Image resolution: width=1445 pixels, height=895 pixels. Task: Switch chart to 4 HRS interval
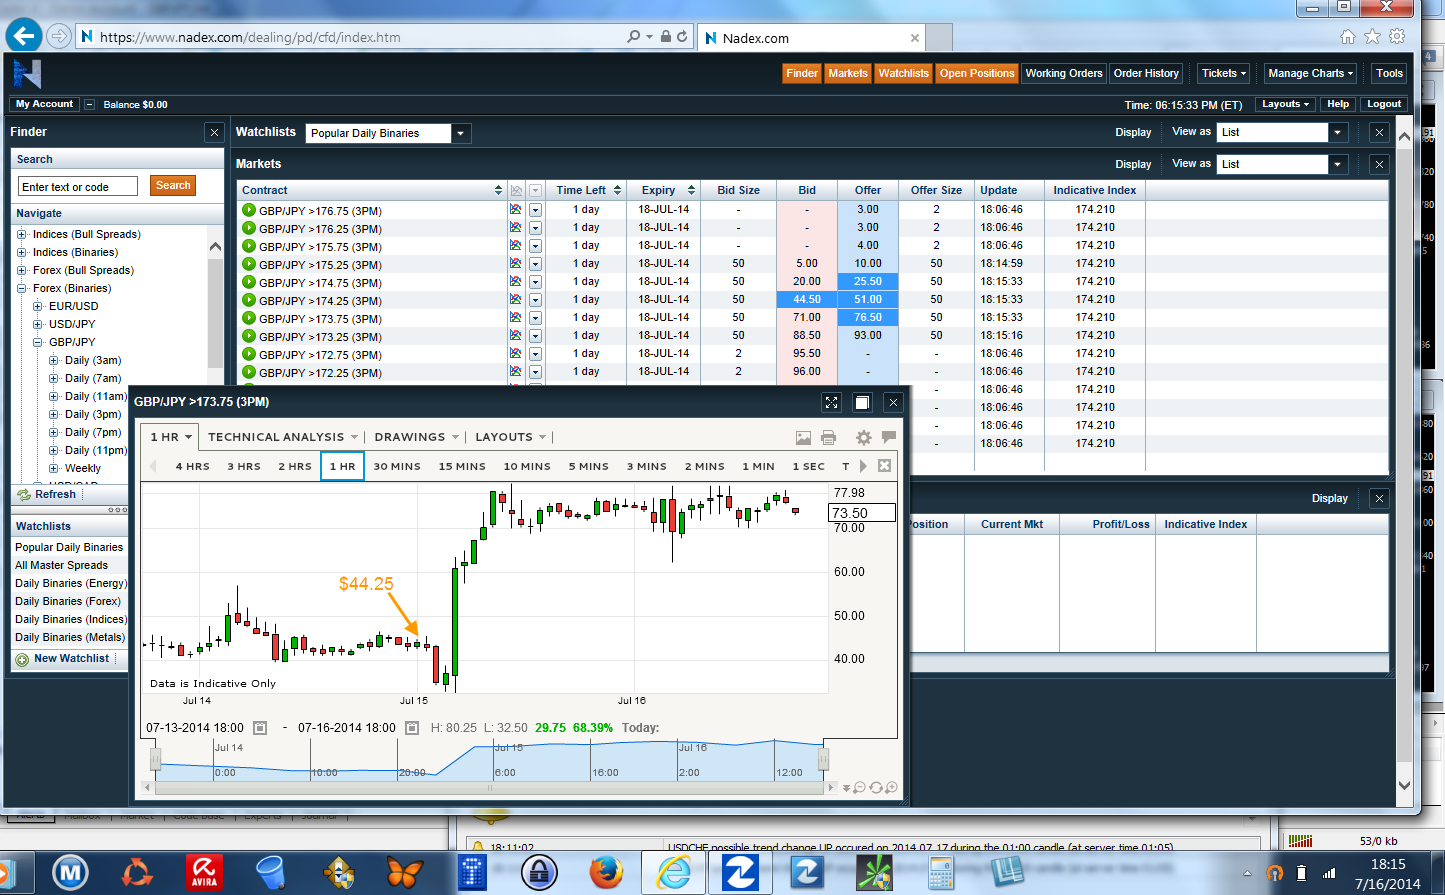[x=192, y=467]
